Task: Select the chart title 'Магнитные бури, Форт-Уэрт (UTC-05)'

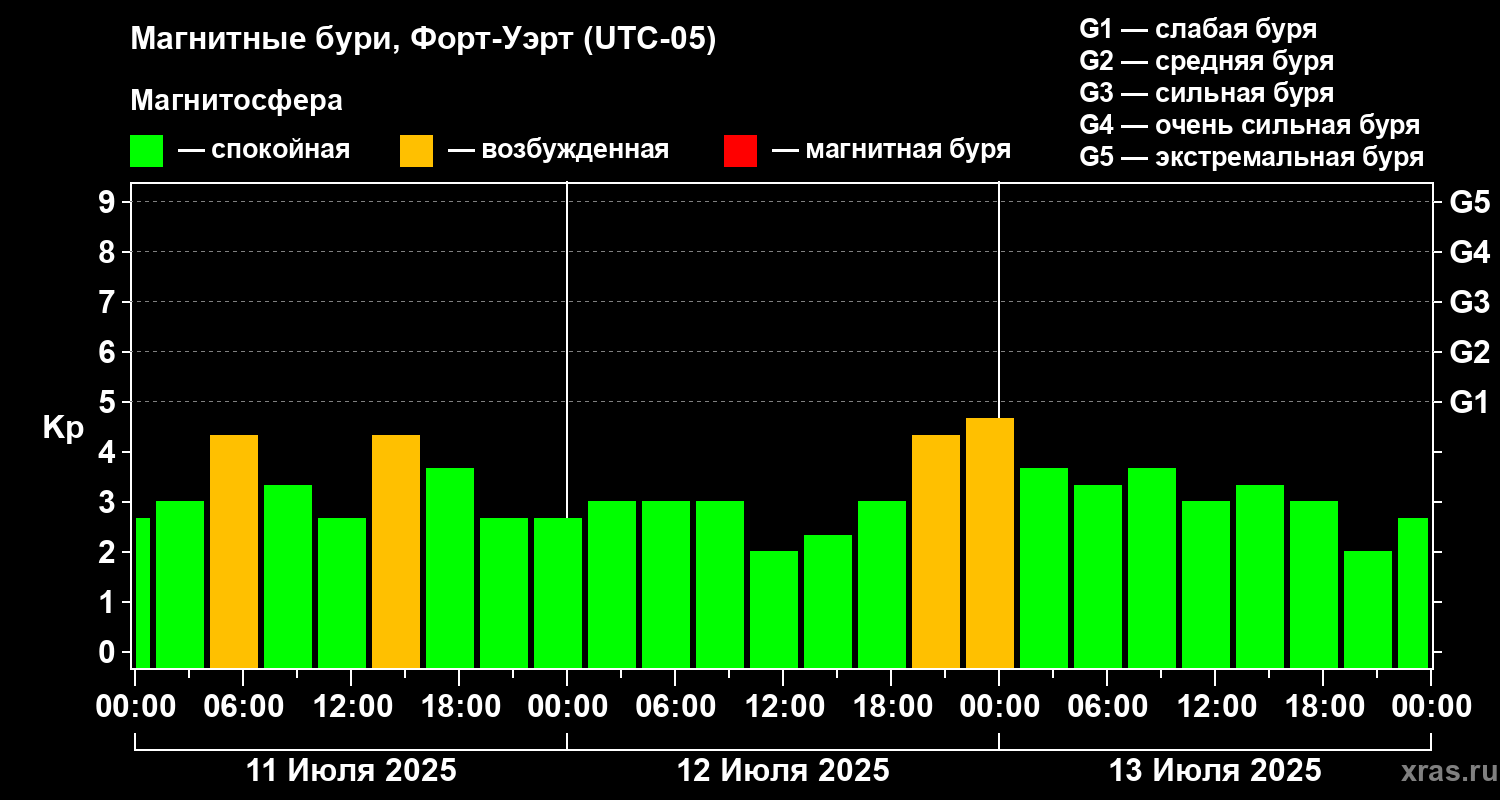Action: (x=424, y=40)
